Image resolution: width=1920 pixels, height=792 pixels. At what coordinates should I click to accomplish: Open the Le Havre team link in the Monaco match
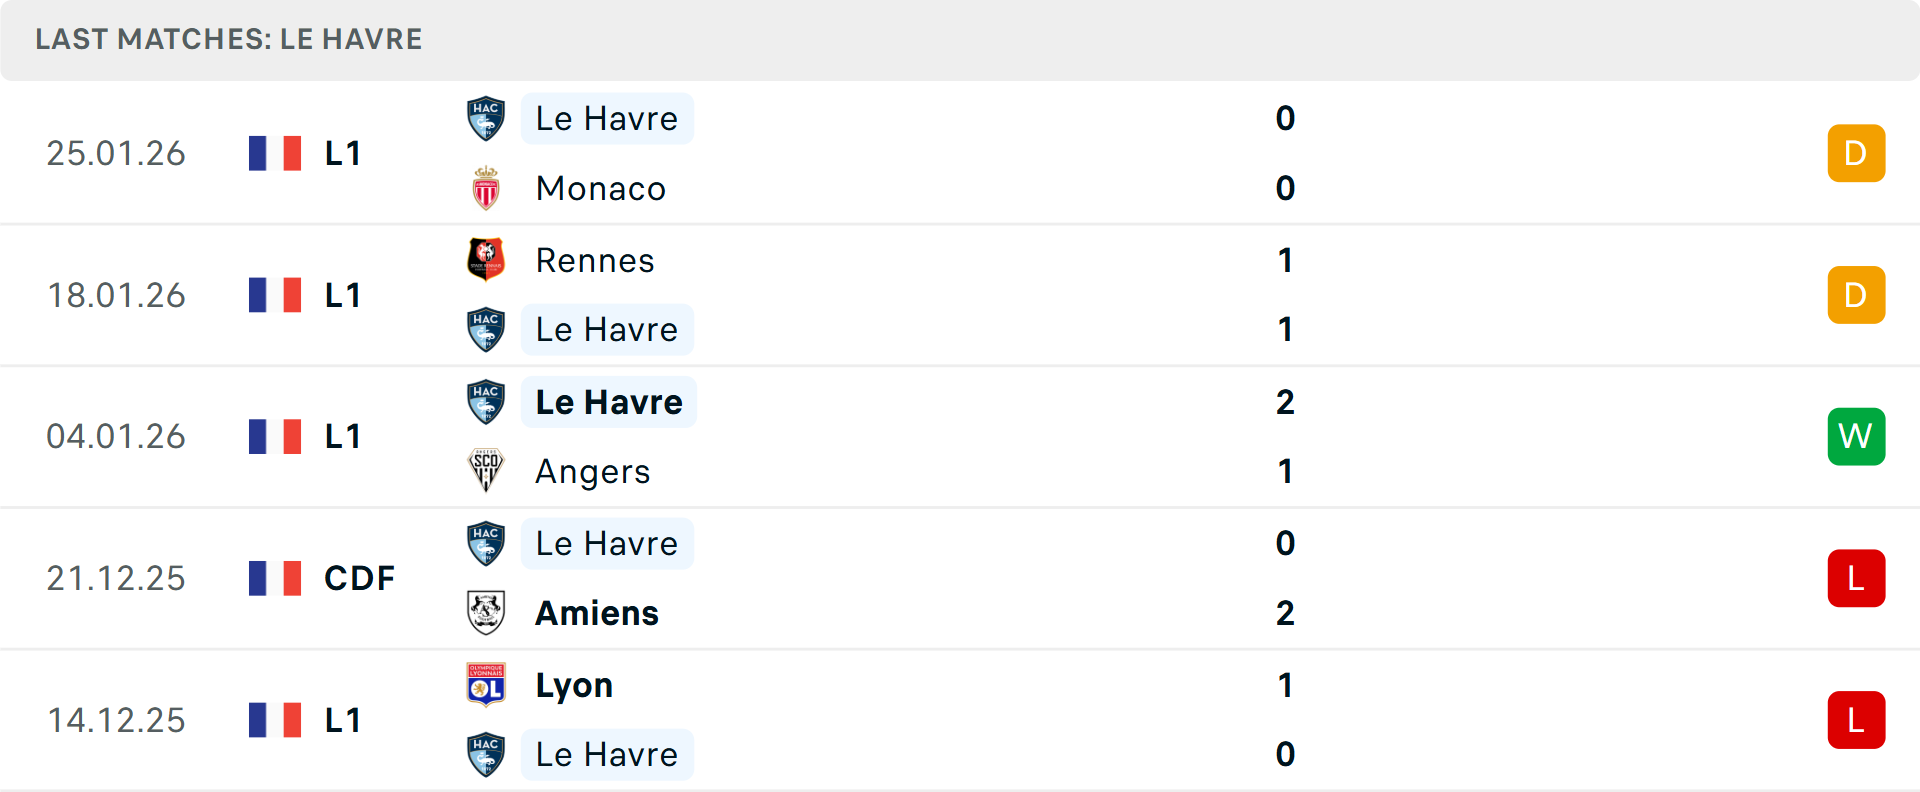coord(606,118)
